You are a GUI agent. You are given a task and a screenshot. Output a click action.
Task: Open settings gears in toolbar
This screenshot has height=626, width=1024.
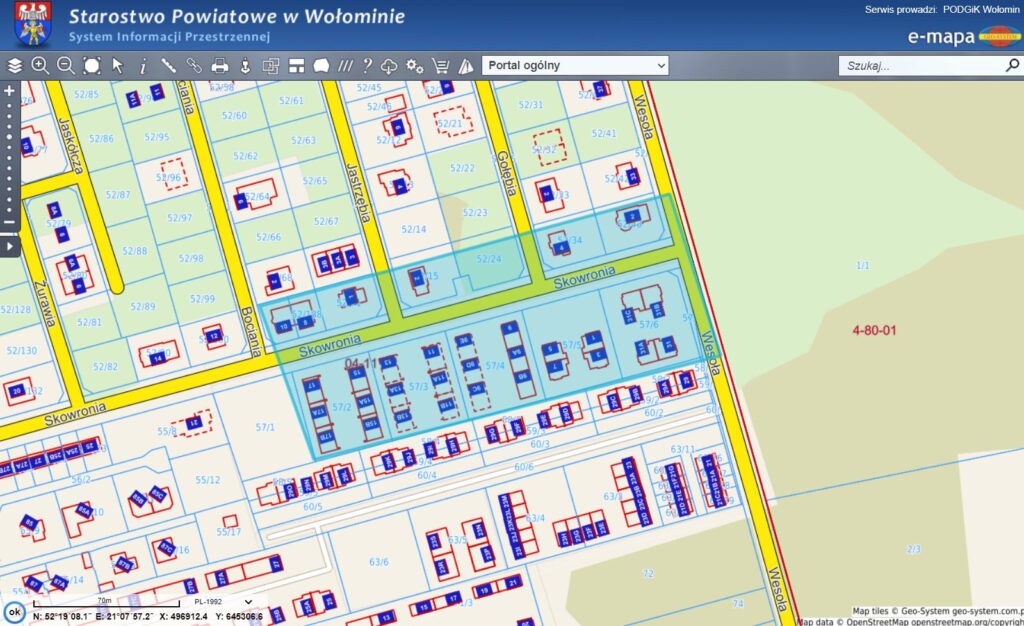[x=414, y=66]
